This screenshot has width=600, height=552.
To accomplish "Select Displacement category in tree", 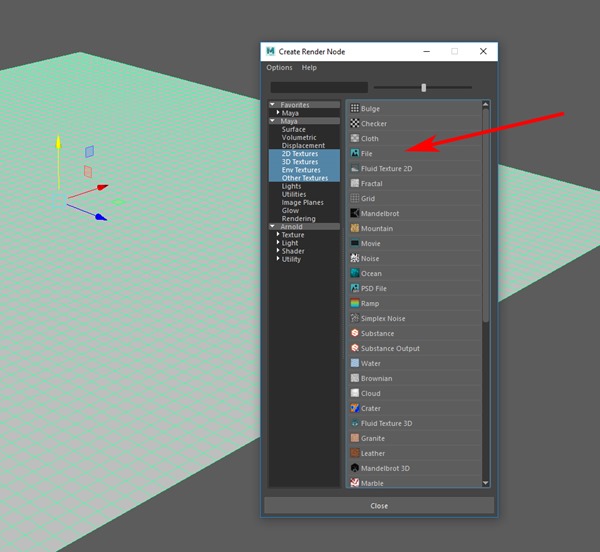I will coord(303,145).
